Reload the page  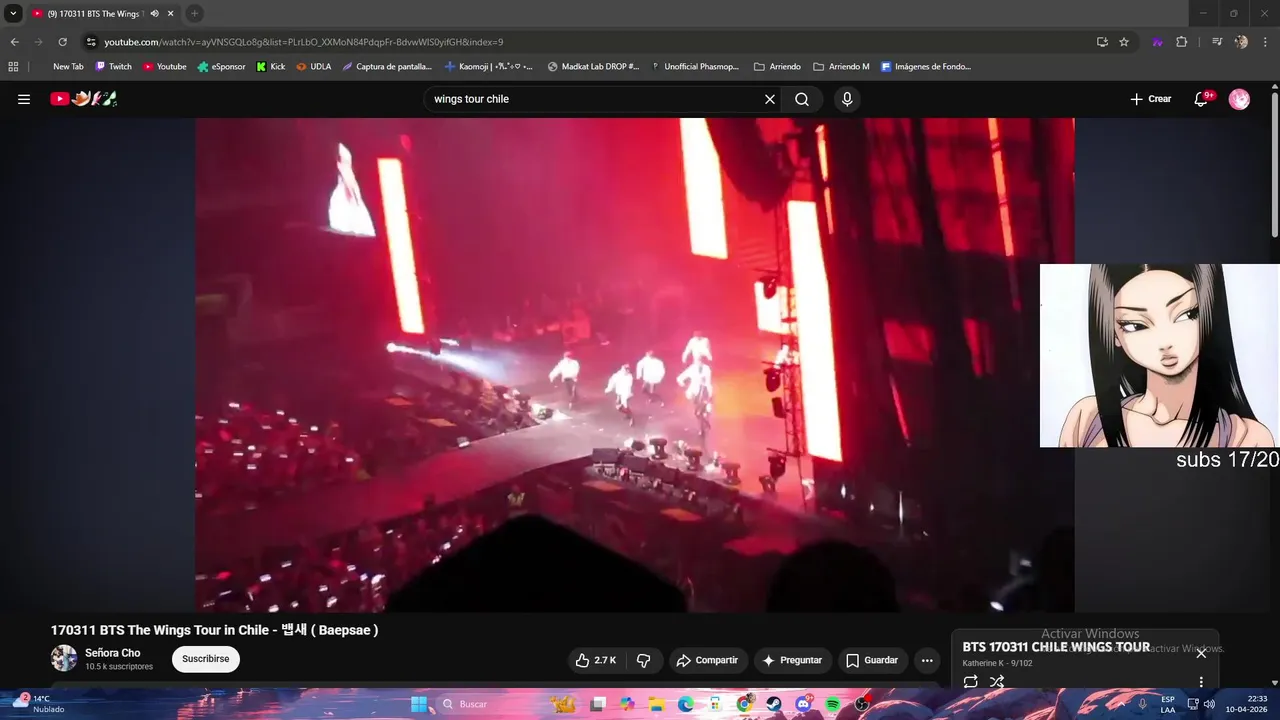62,42
